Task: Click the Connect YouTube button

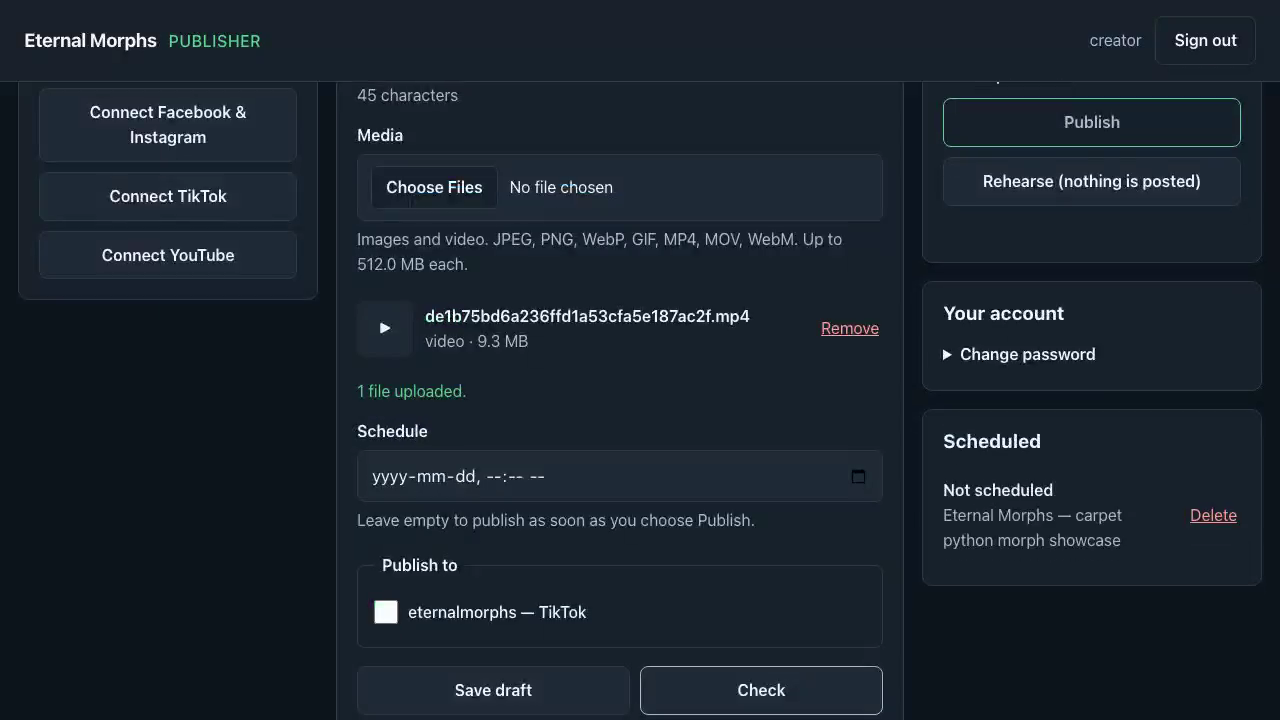Action: [x=168, y=255]
